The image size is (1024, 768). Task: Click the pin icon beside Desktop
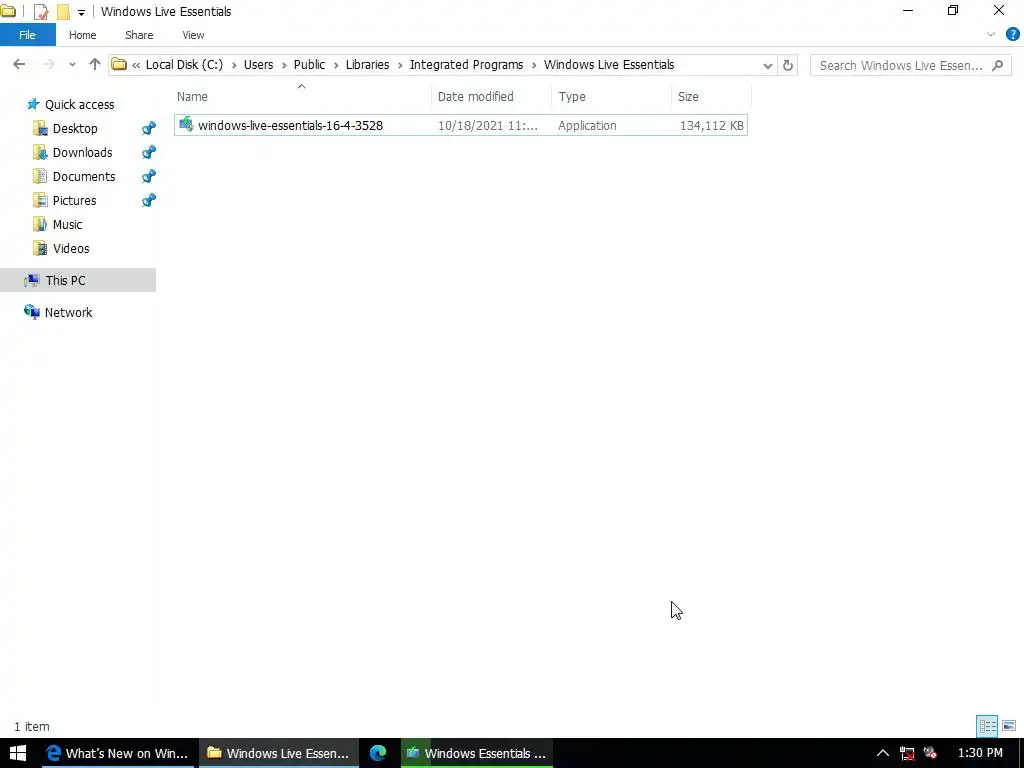[x=149, y=129]
